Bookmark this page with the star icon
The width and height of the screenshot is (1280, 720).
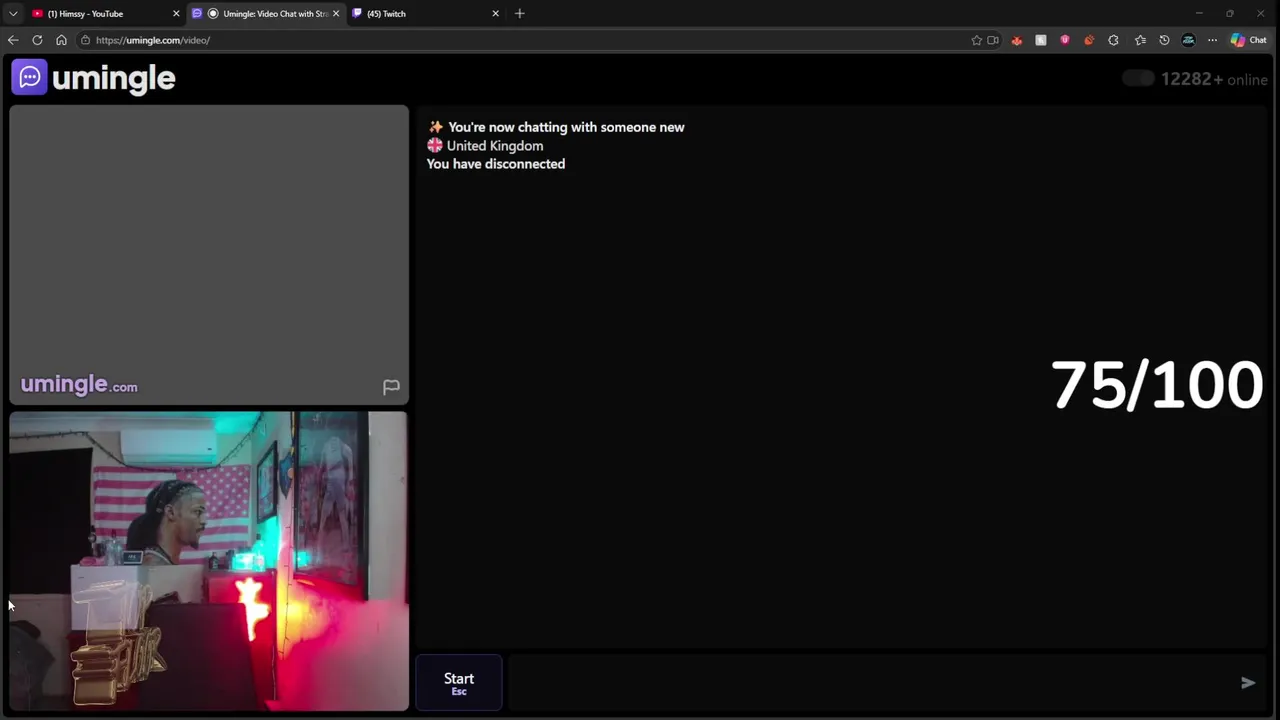[976, 40]
